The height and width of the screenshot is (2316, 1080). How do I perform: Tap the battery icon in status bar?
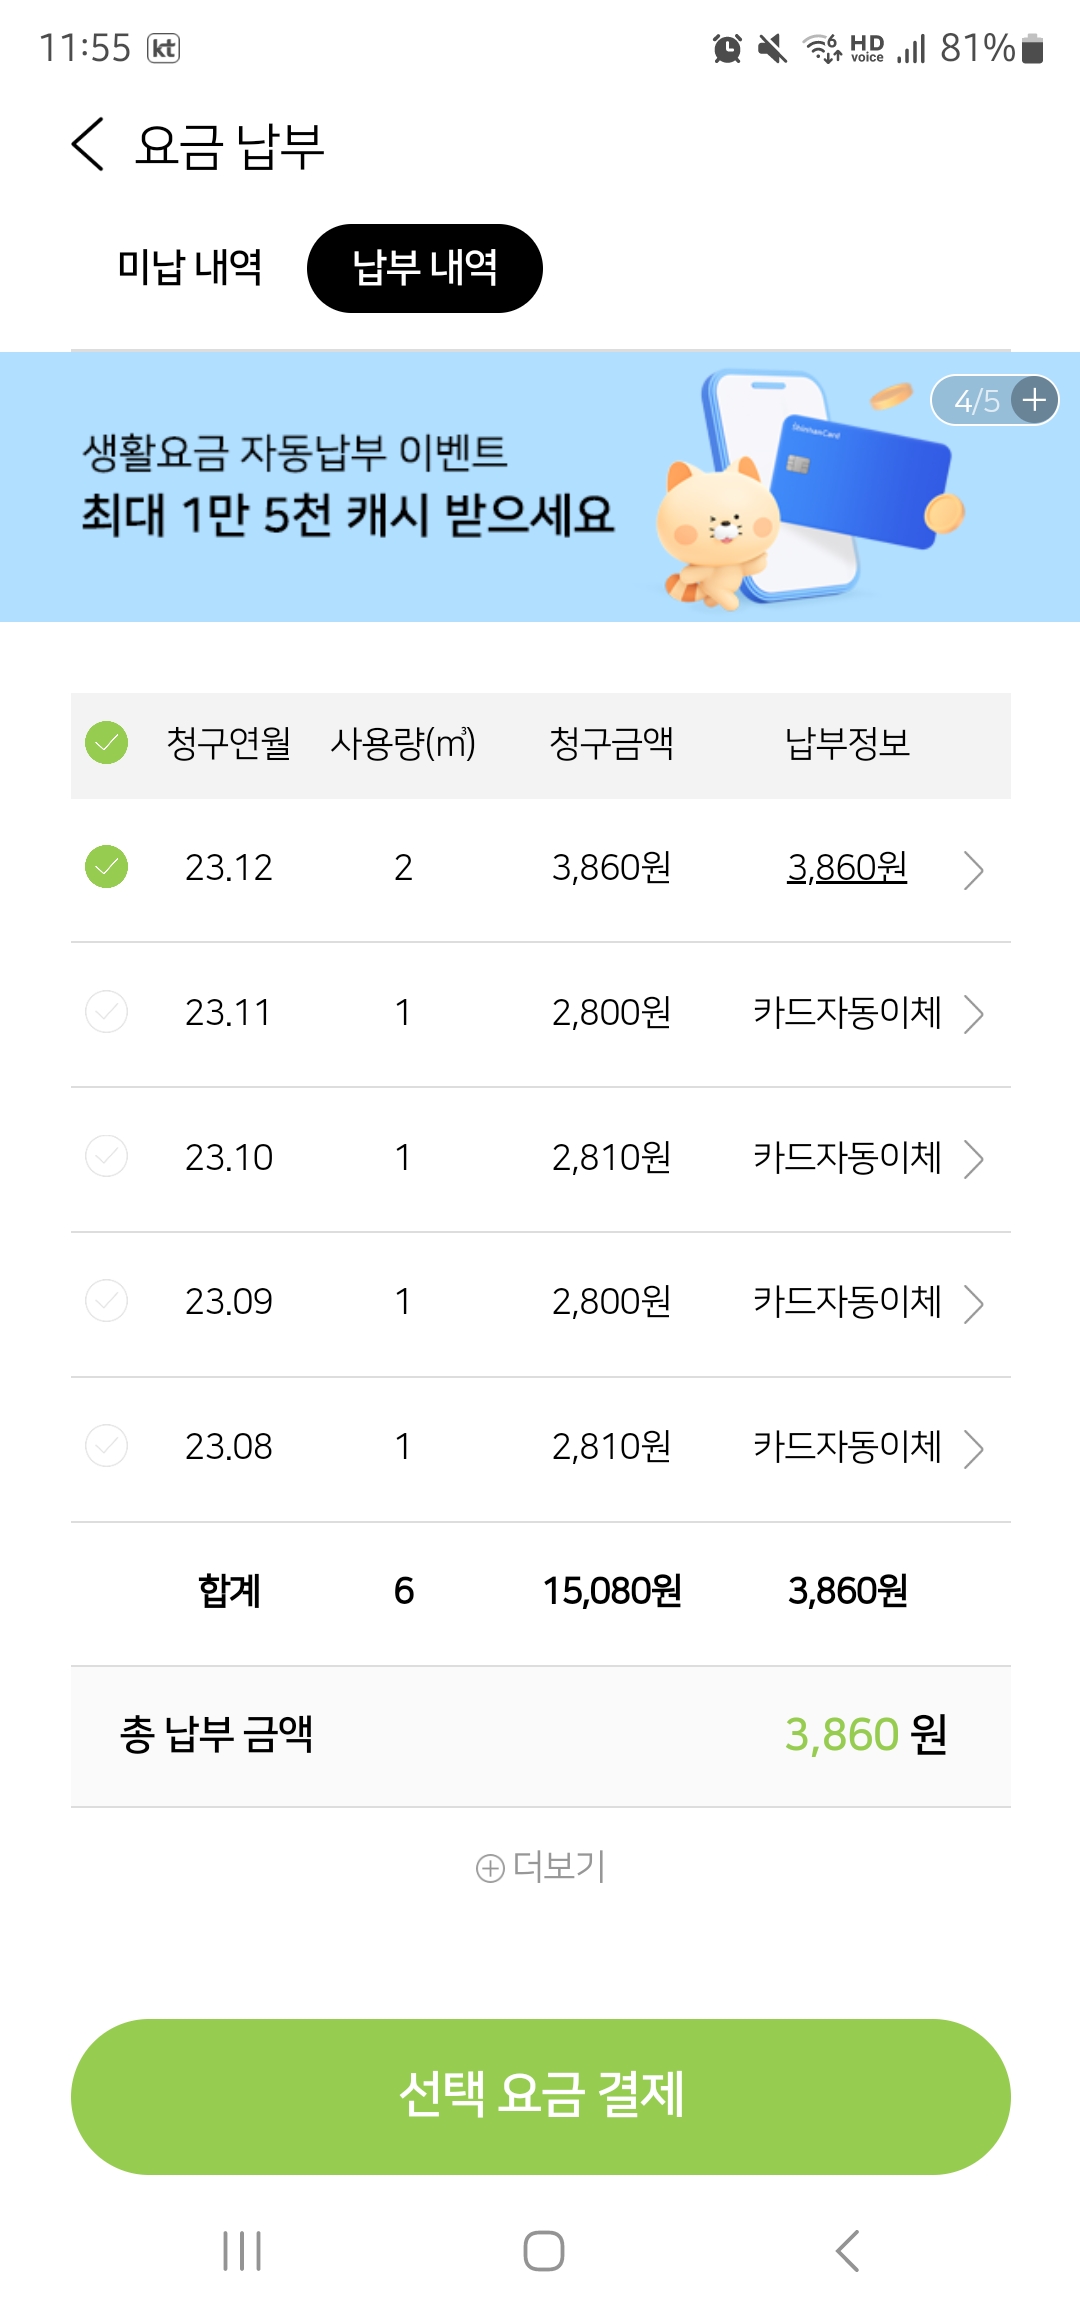(1033, 48)
